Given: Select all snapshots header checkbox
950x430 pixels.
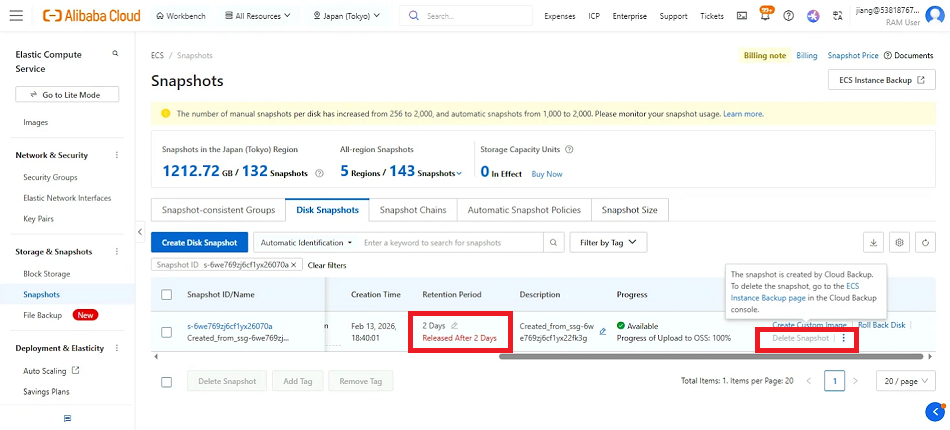Looking at the screenshot, I should click(167, 295).
